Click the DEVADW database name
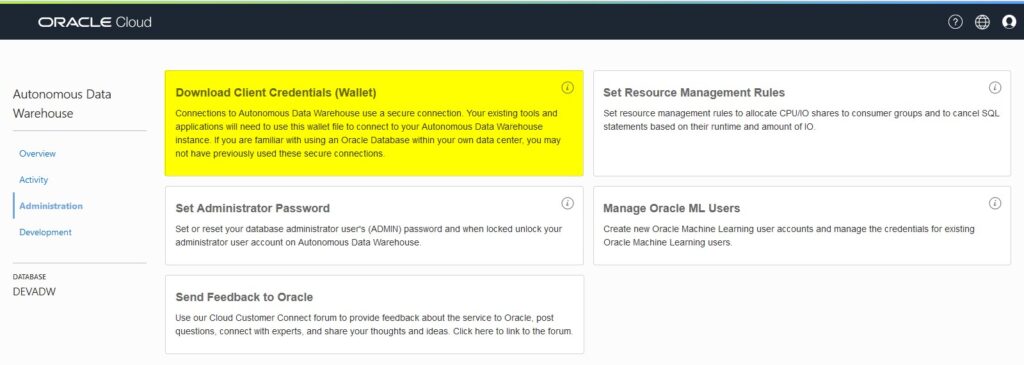The height and width of the screenshot is (365, 1024). pos(34,291)
